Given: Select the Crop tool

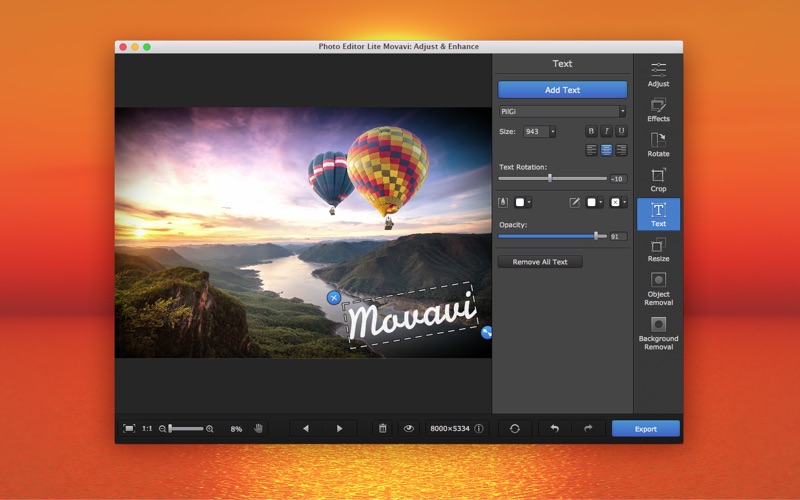Looking at the screenshot, I should tap(658, 180).
